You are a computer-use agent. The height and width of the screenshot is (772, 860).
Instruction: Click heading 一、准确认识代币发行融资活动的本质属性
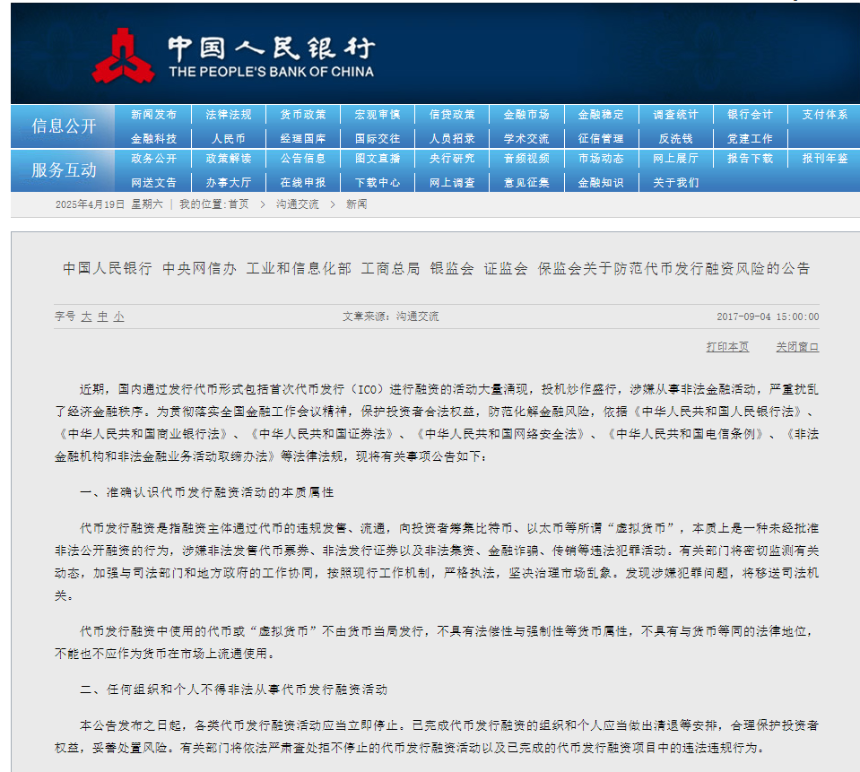pos(207,492)
